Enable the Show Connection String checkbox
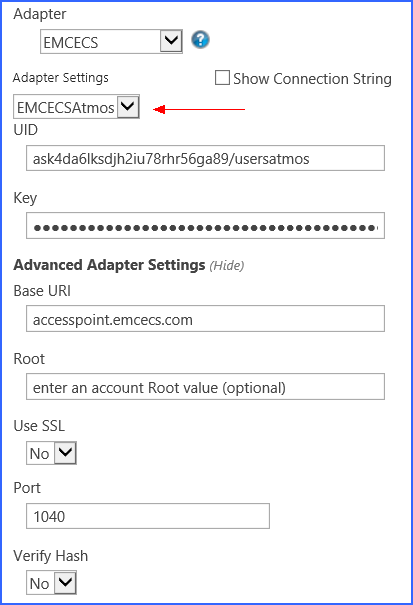413x605 pixels. 222,78
